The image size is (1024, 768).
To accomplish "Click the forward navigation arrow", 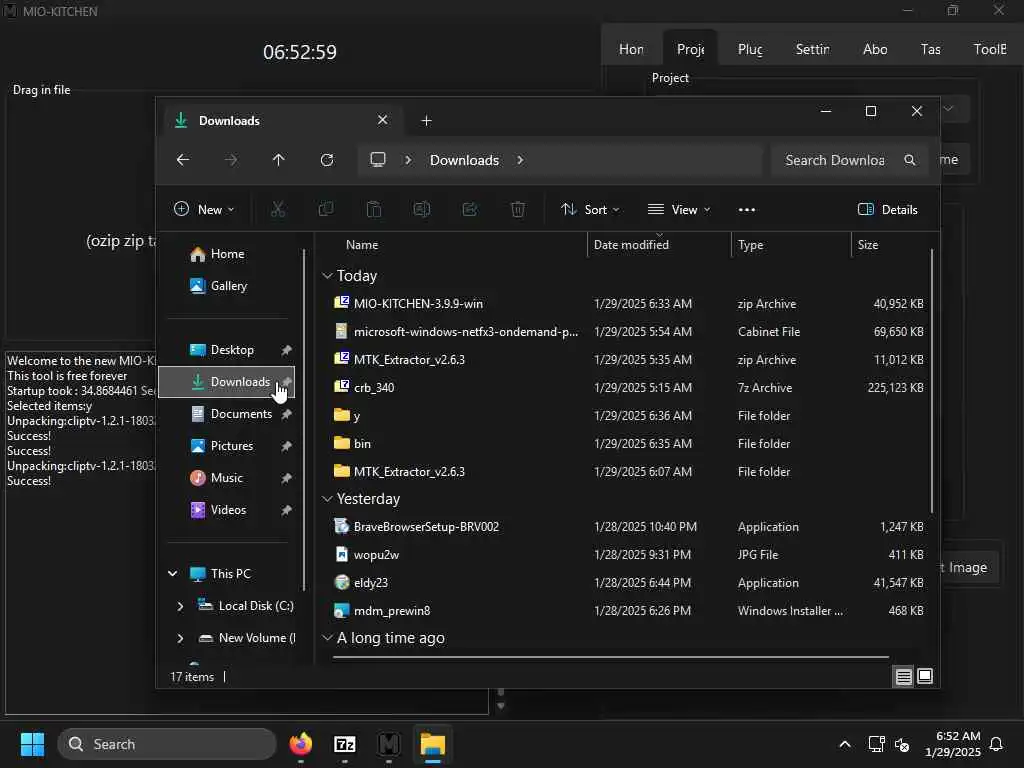I will click(x=231, y=160).
